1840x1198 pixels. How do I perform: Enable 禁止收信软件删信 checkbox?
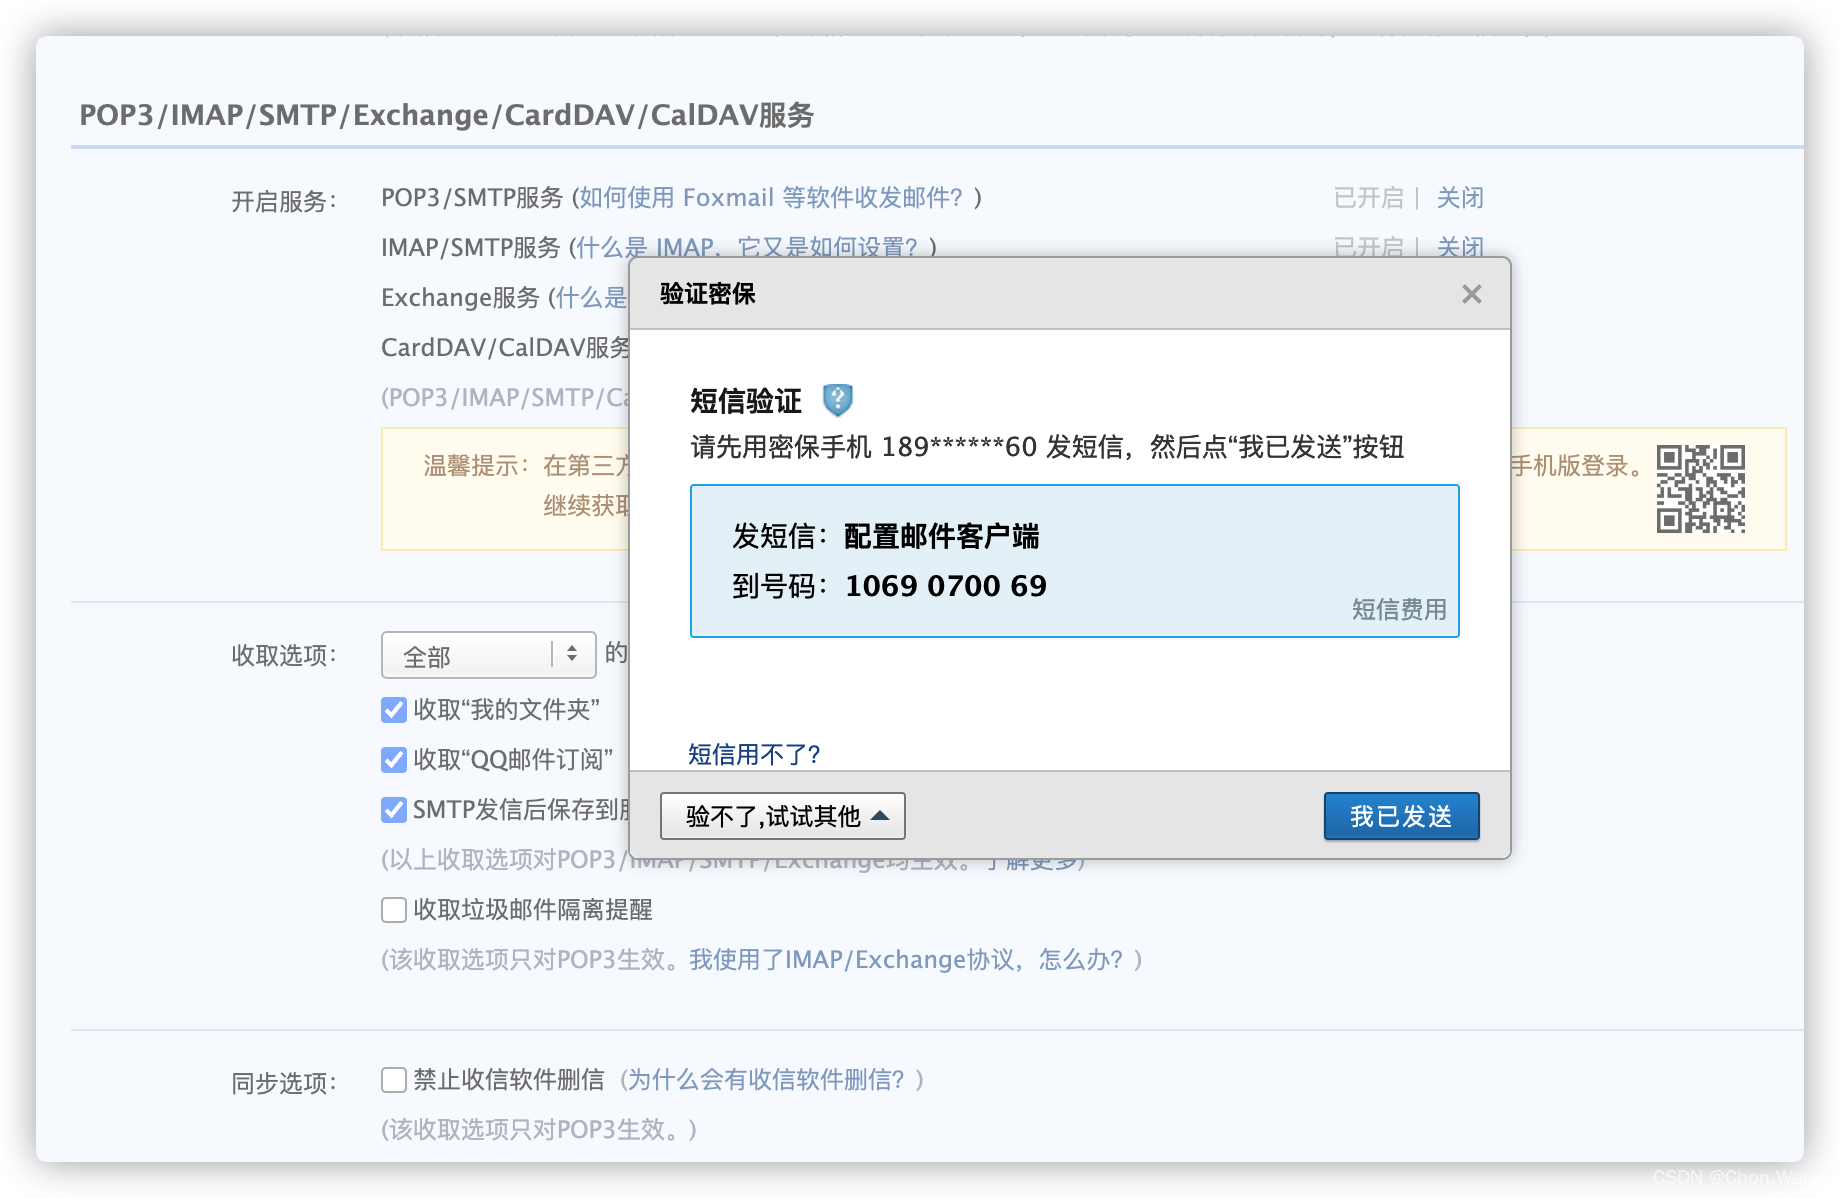(394, 1080)
